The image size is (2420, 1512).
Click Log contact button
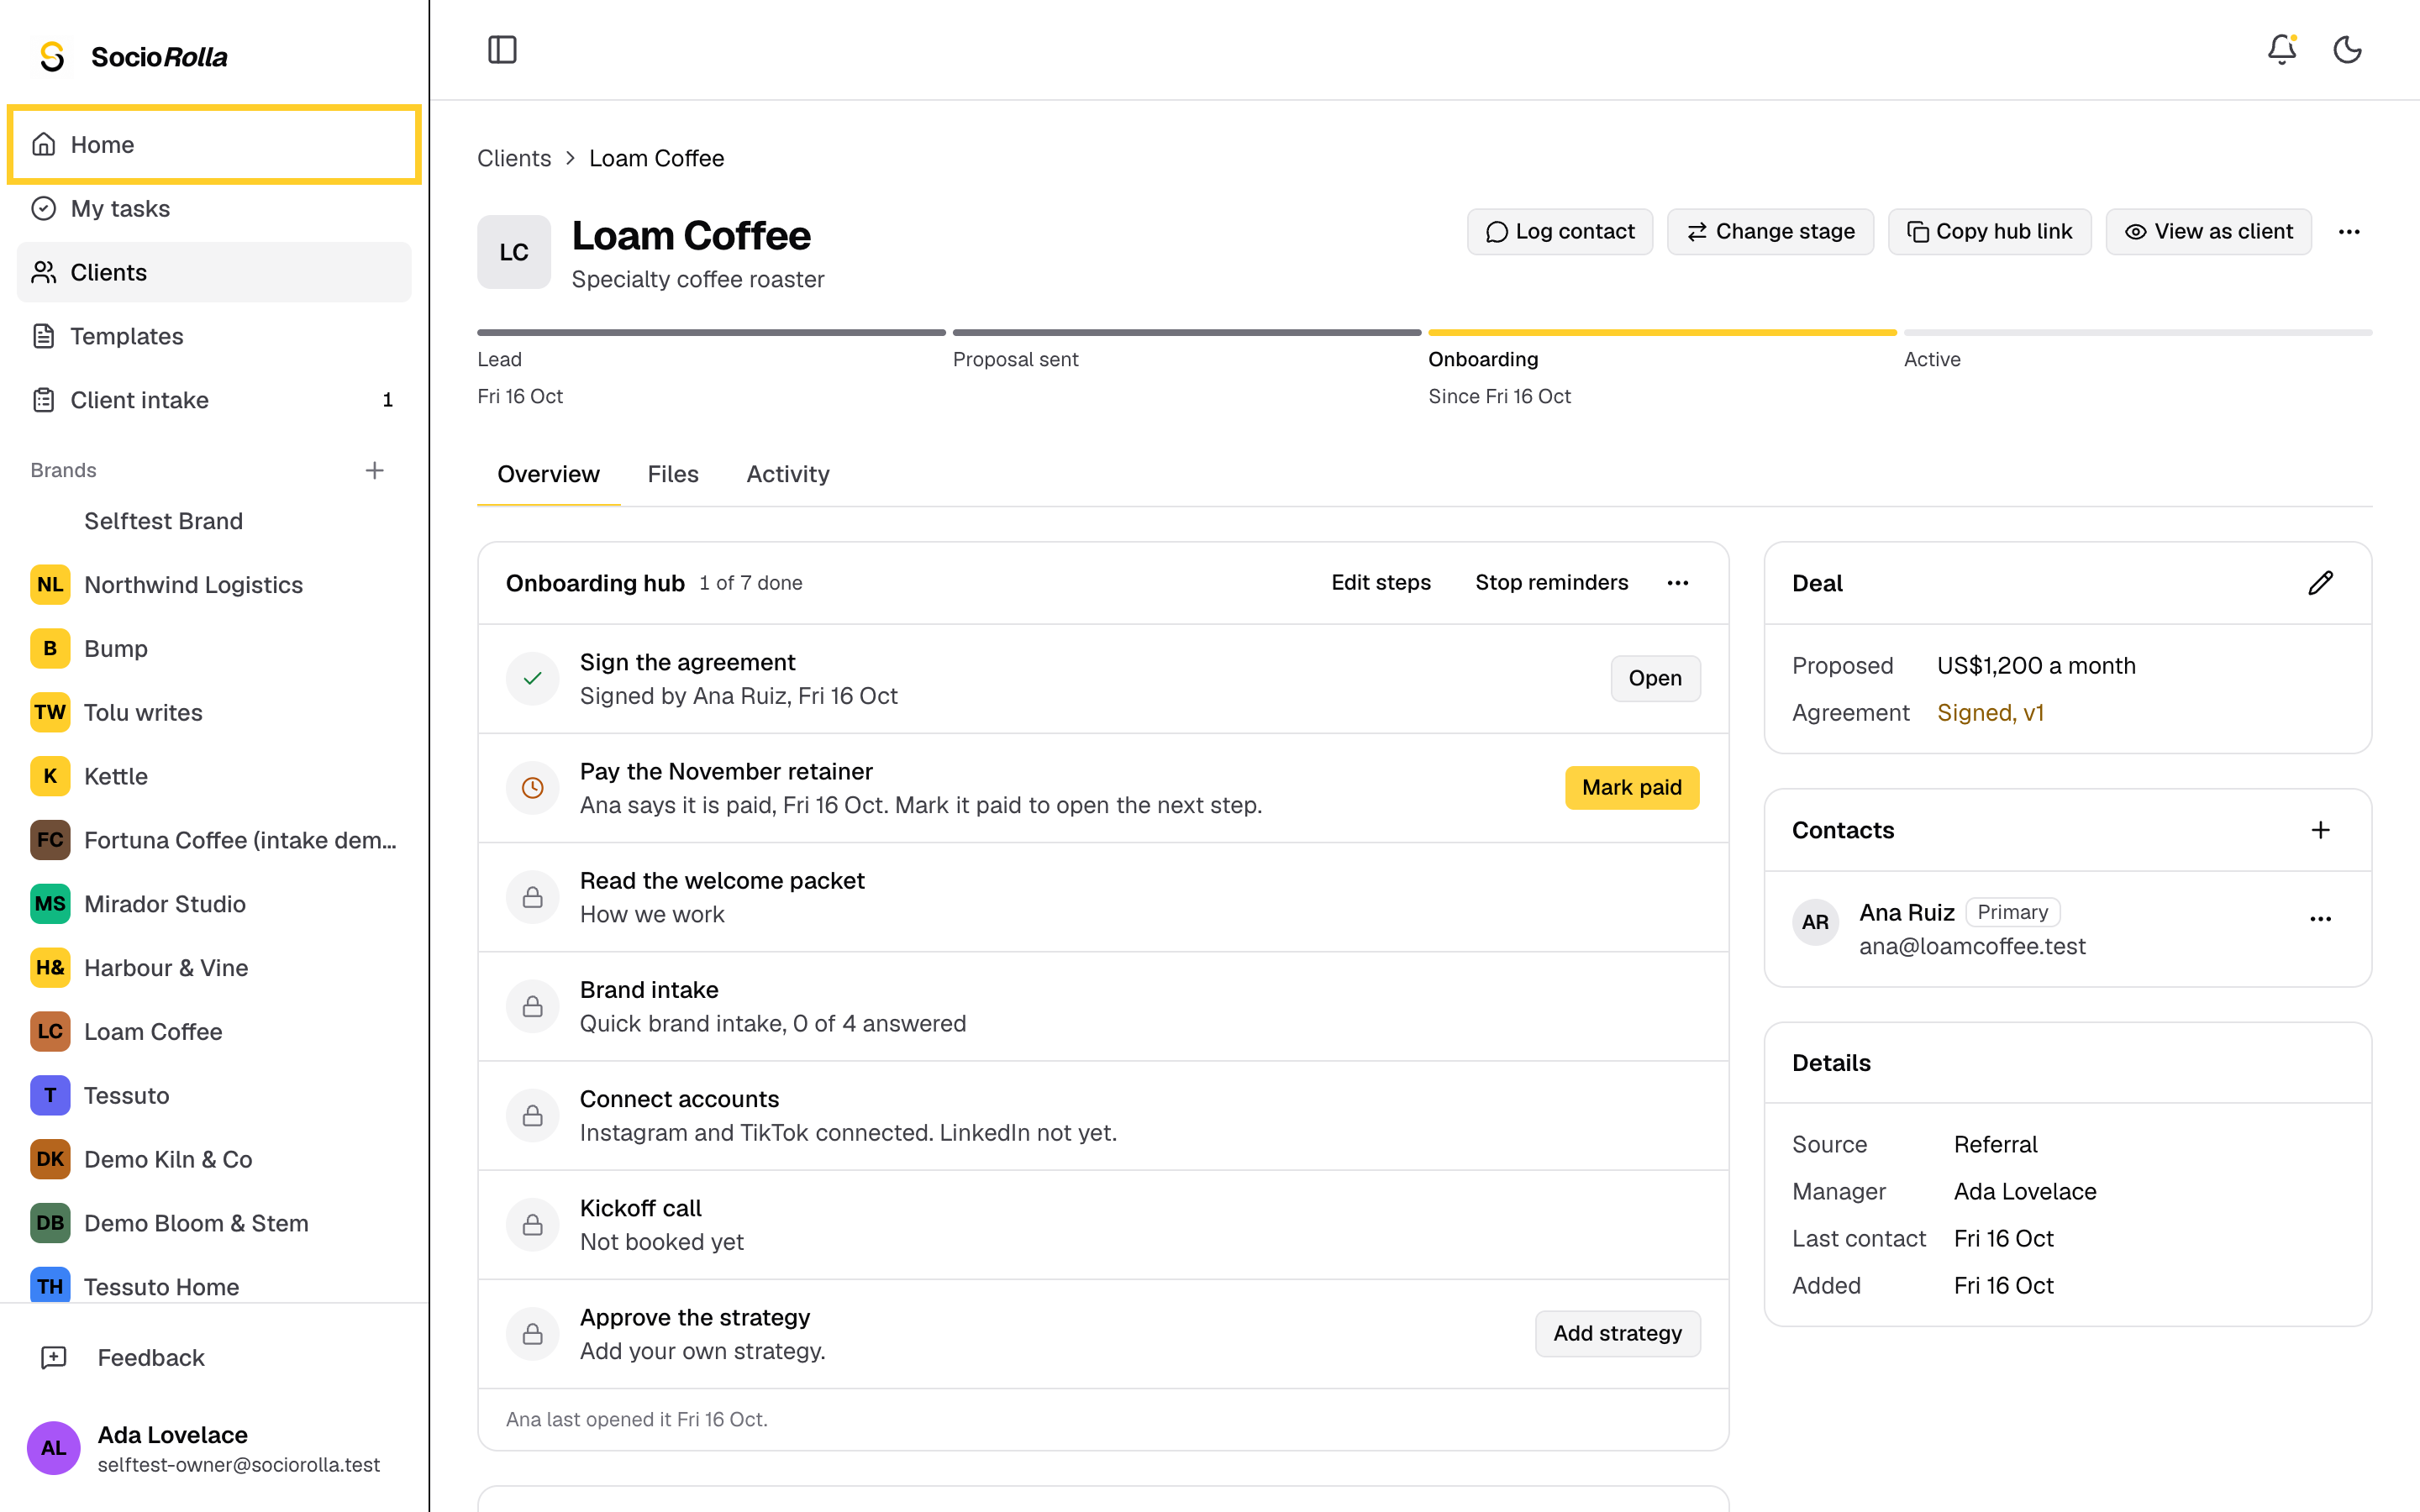click(1559, 232)
